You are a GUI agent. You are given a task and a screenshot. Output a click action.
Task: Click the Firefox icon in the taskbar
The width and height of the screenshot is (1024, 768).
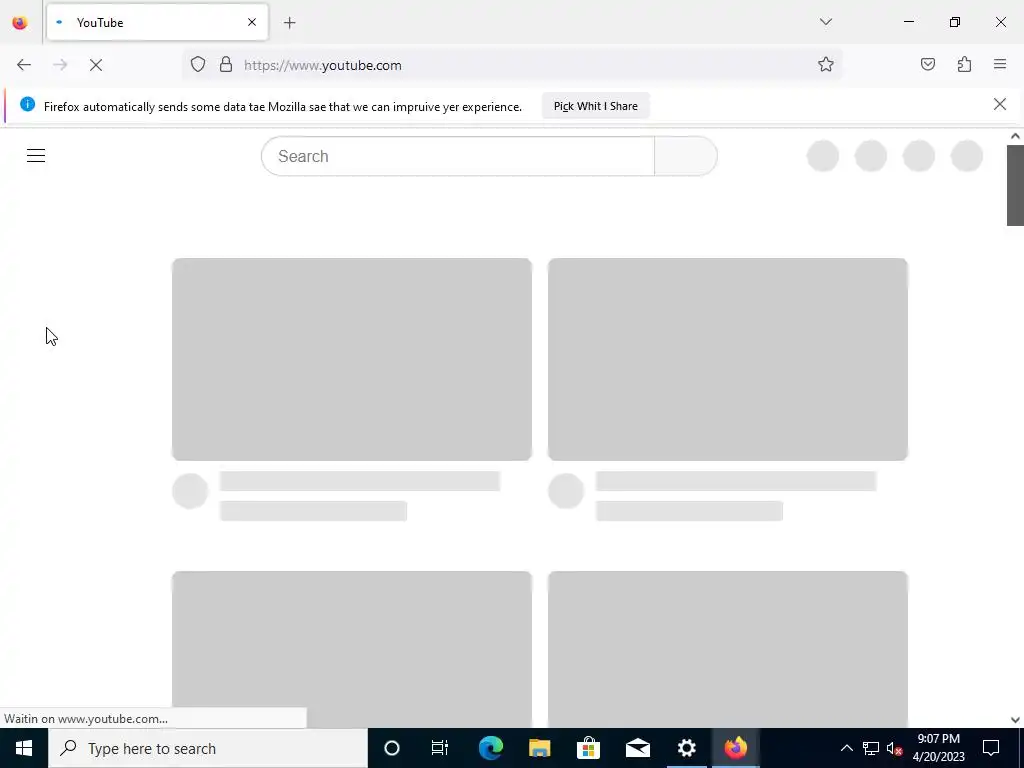pos(735,748)
